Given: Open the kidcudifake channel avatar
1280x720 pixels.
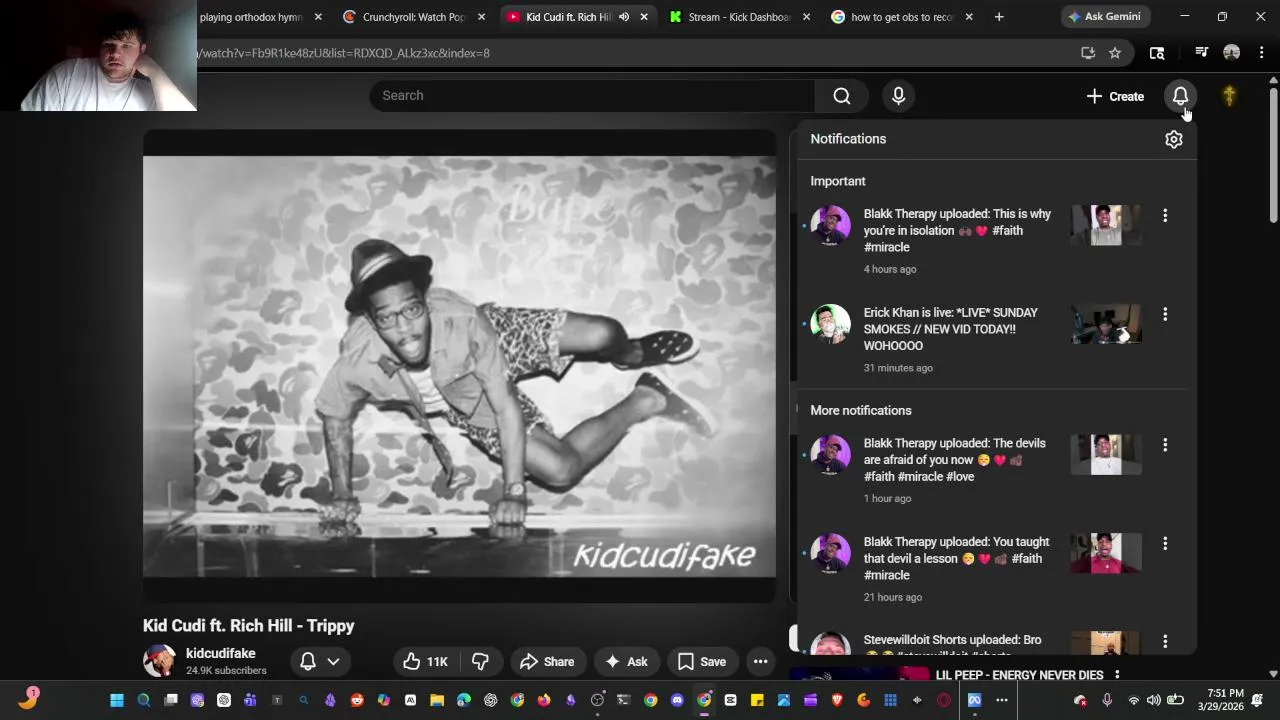Looking at the screenshot, I should (x=159, y=661).
